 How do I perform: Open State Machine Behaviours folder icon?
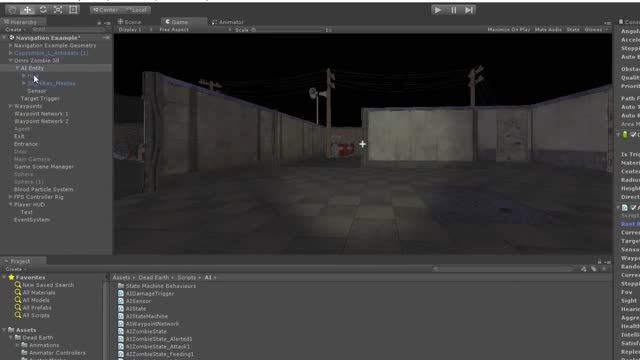click(121, 286)
